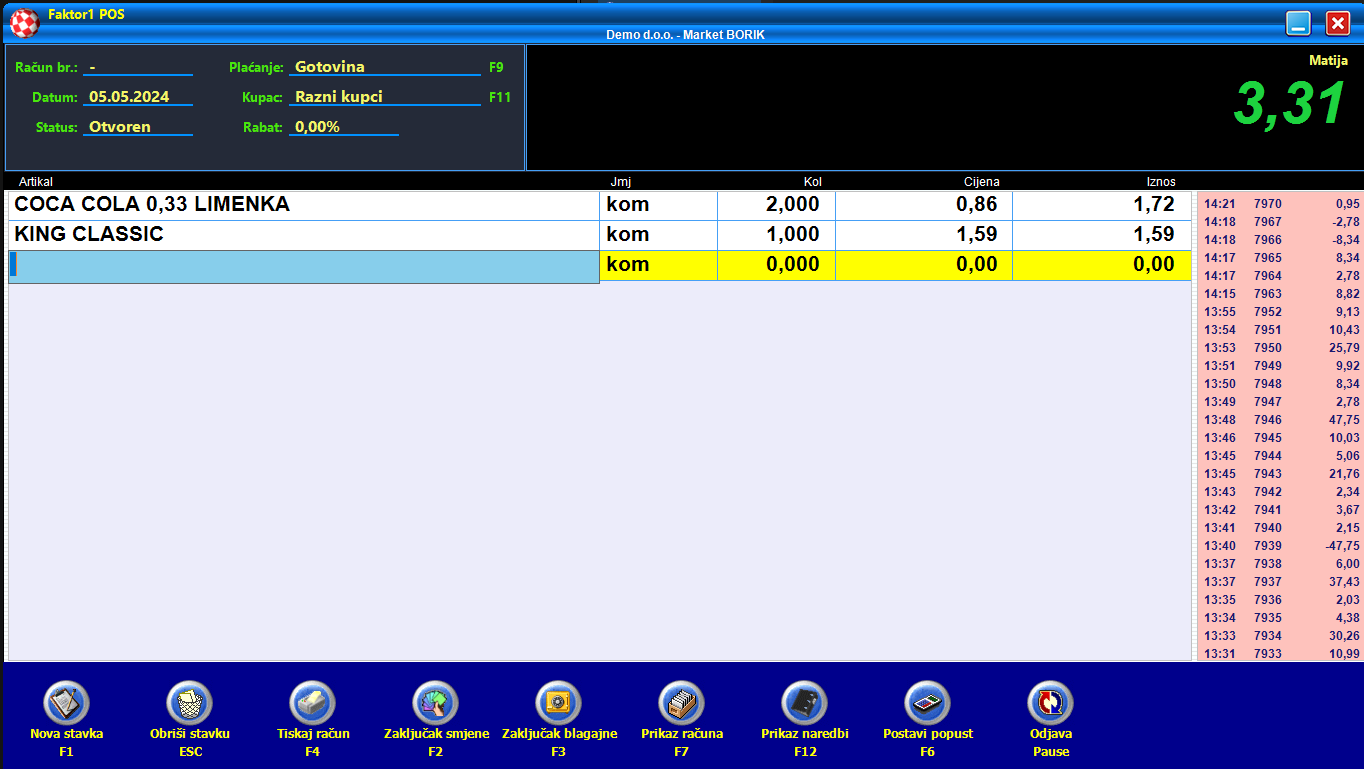Click the Obriši stavku trash icon

click(x=189, y=703)
